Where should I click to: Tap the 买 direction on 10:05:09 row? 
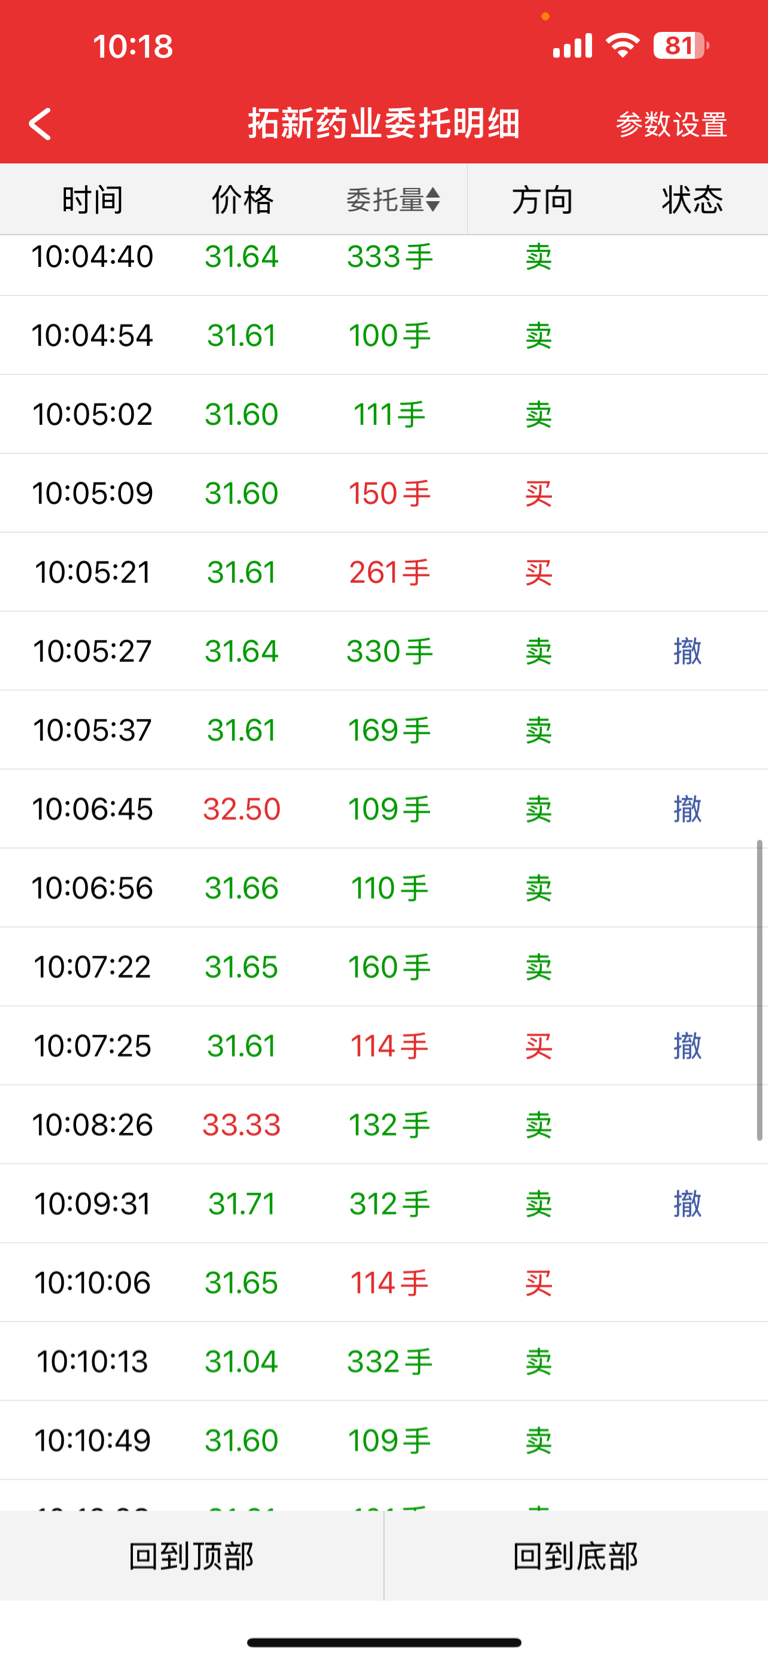tap(539, 493)
